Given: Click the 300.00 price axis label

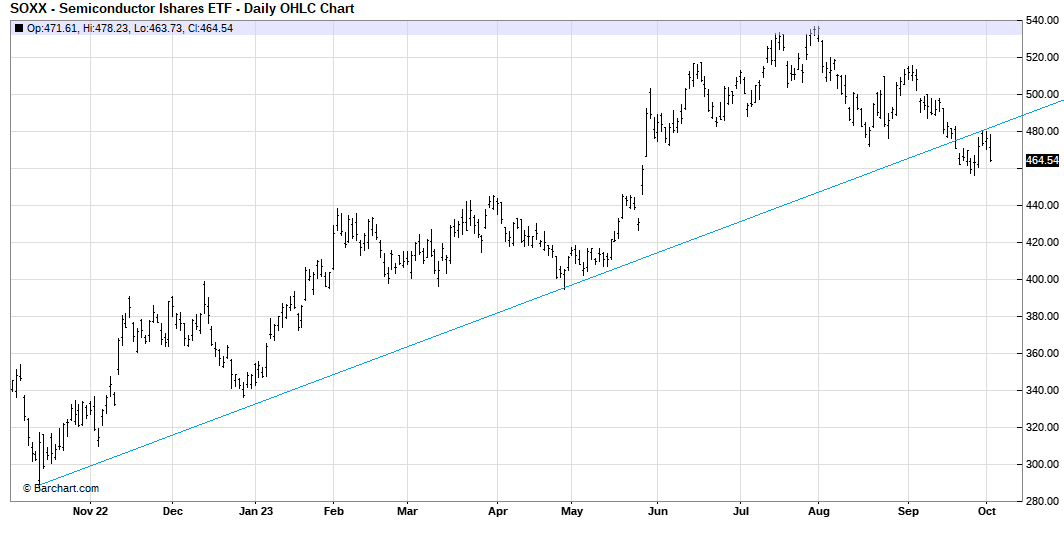Looking at the screenshot, I should (x=1042, y=465).
